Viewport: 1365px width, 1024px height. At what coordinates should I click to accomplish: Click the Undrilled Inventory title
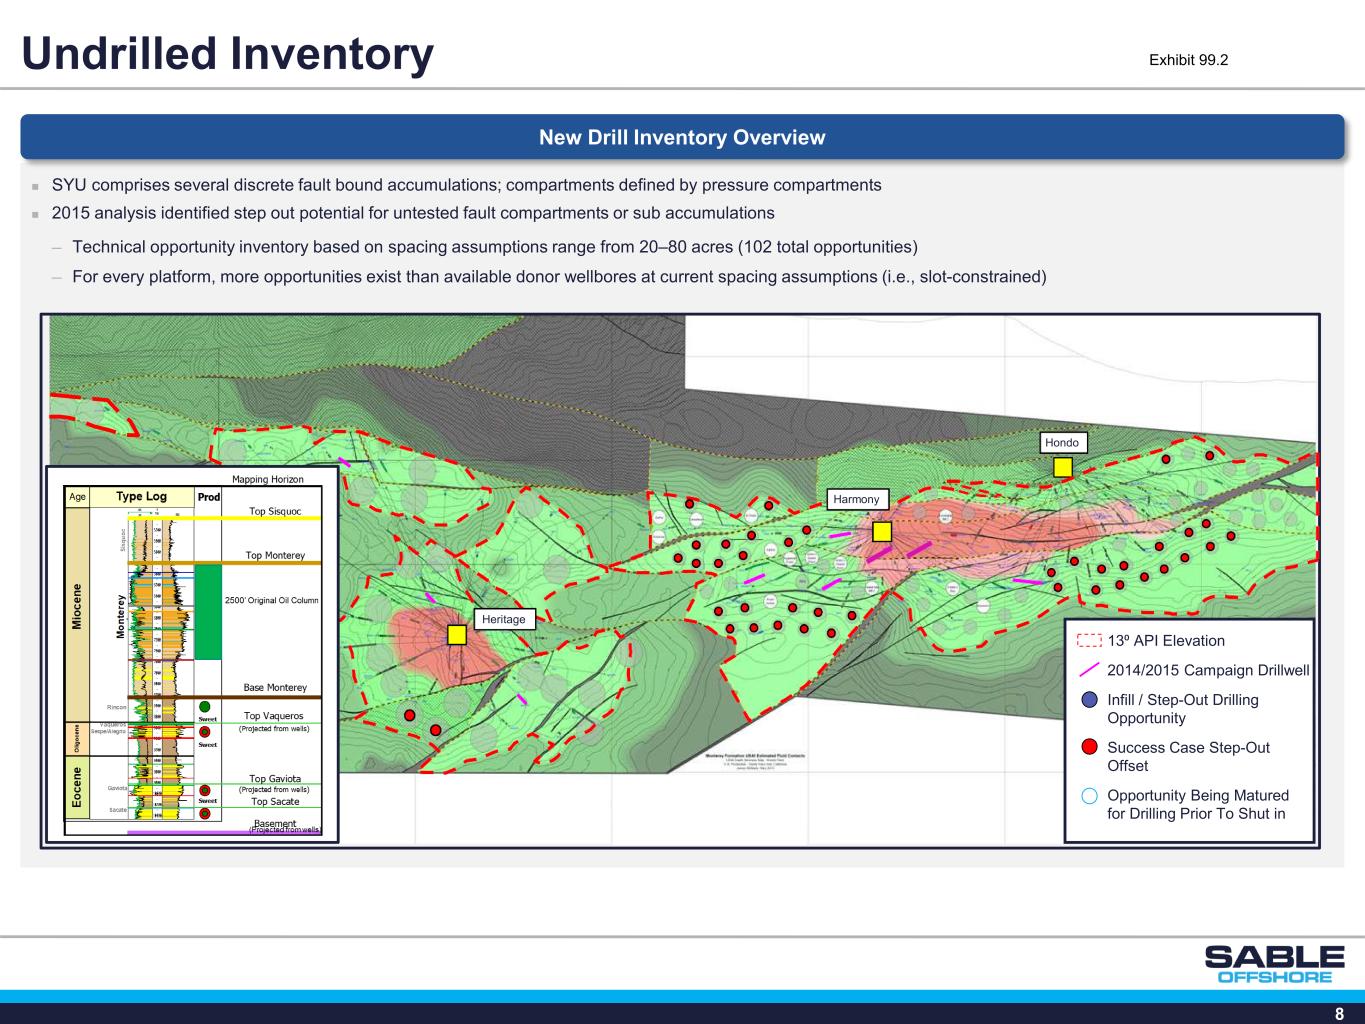click(228, 54)
